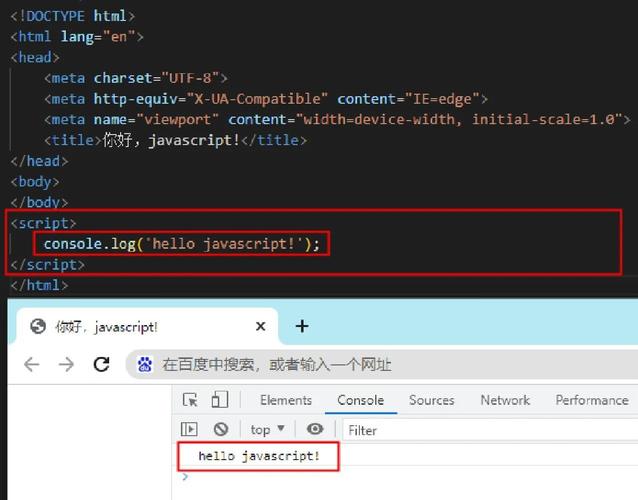This screenshot has width=638, height=500.
Task: Select the 你好, javascript! browser tab
Action: (x=146, y=326)
